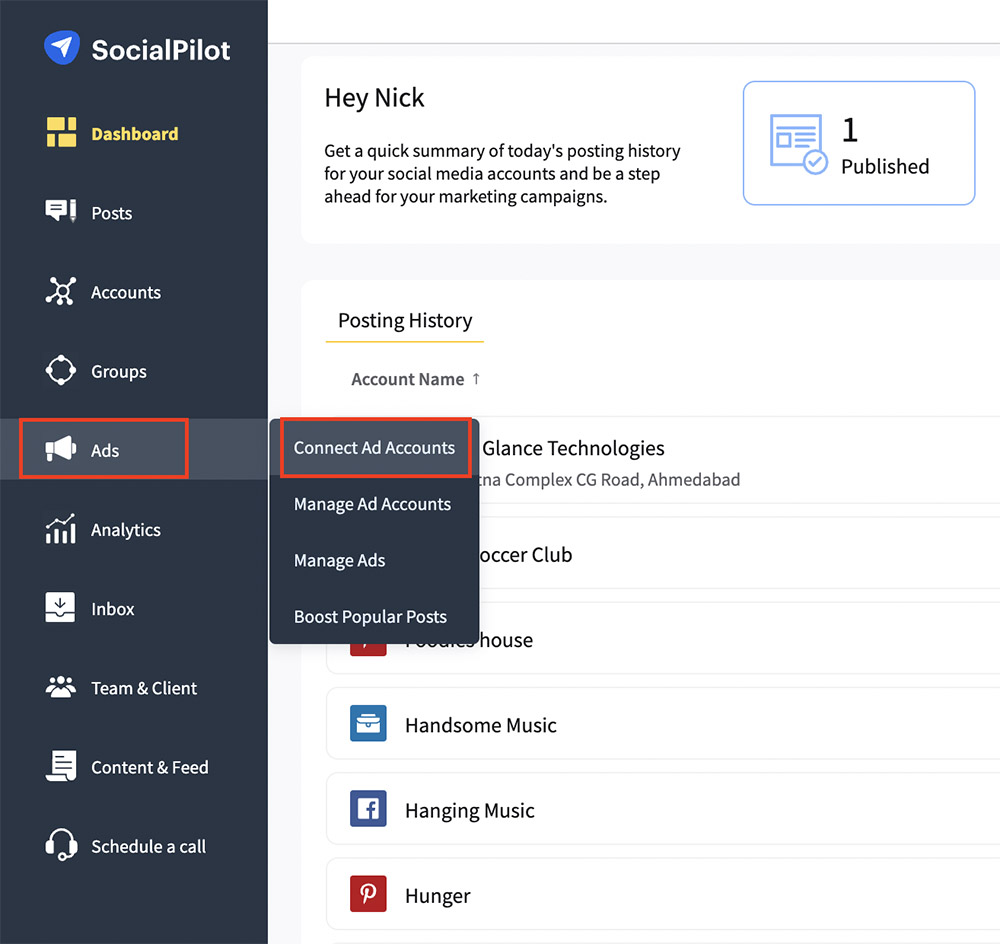Viewport: 1000px width, 944px height.
Task: Click the Published post document icon
Action: point(798,144)
